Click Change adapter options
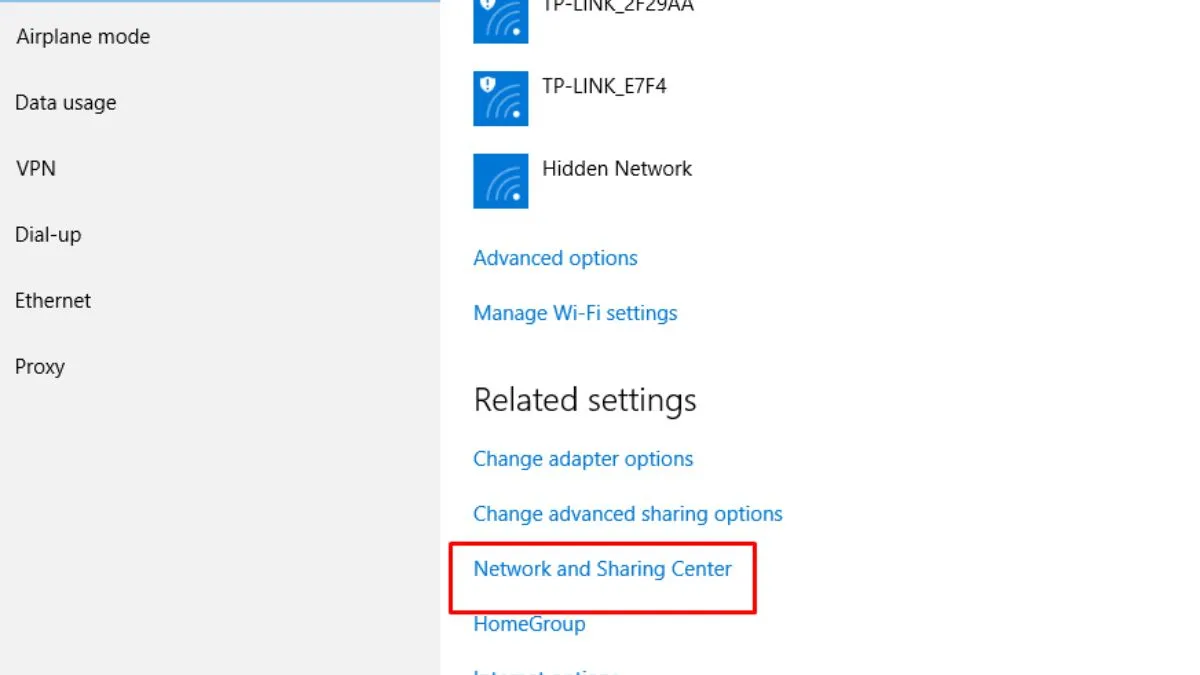This screenshot has width=1200, height=675. [x=583, y=459]
